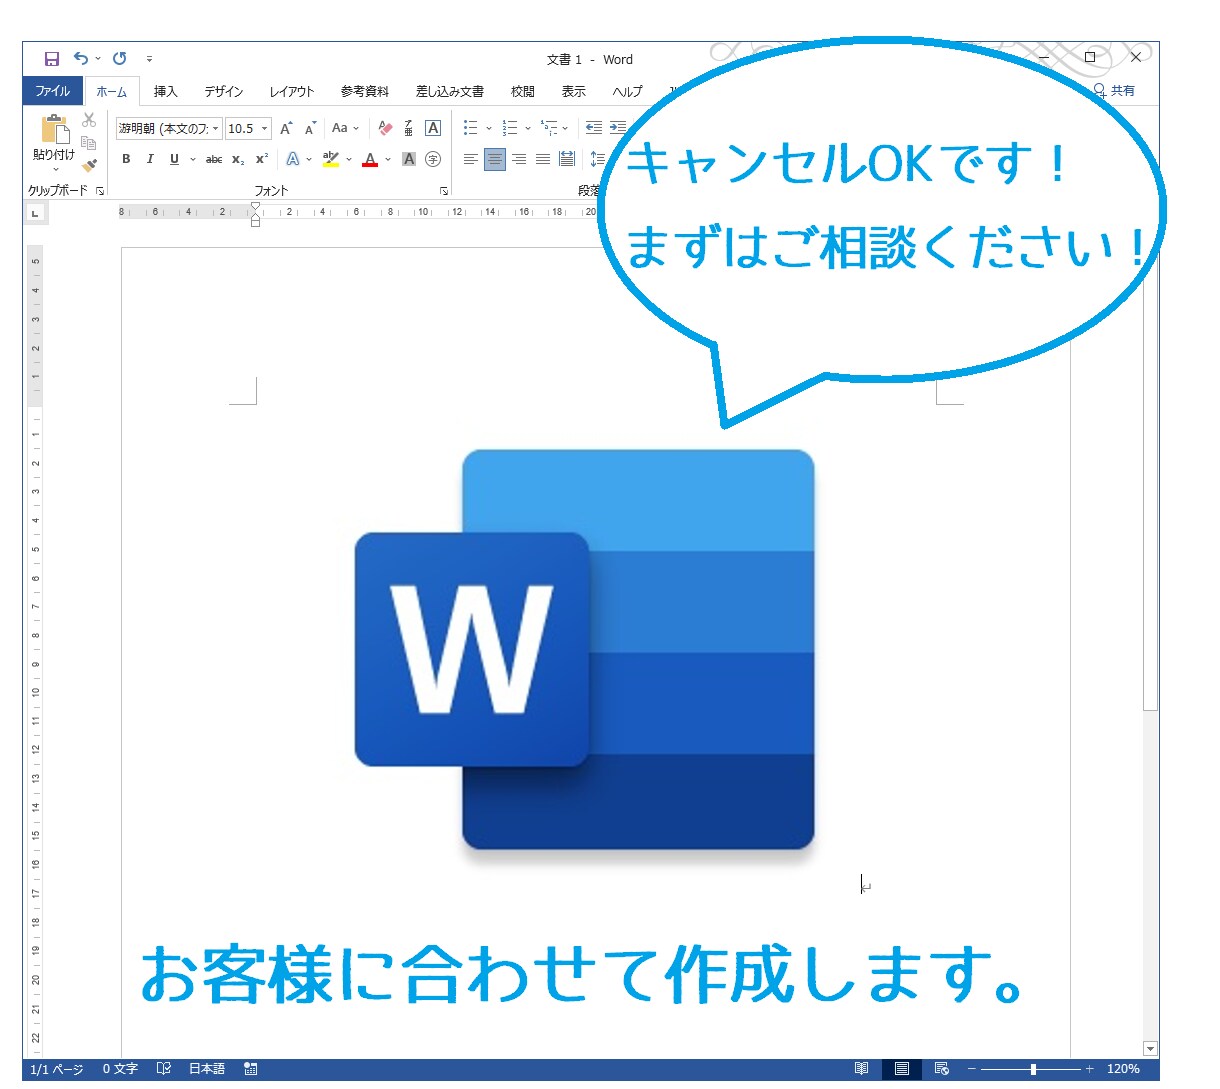Cut selection with the scissors icon
1220x1089 pixels.
pos(89,120)
